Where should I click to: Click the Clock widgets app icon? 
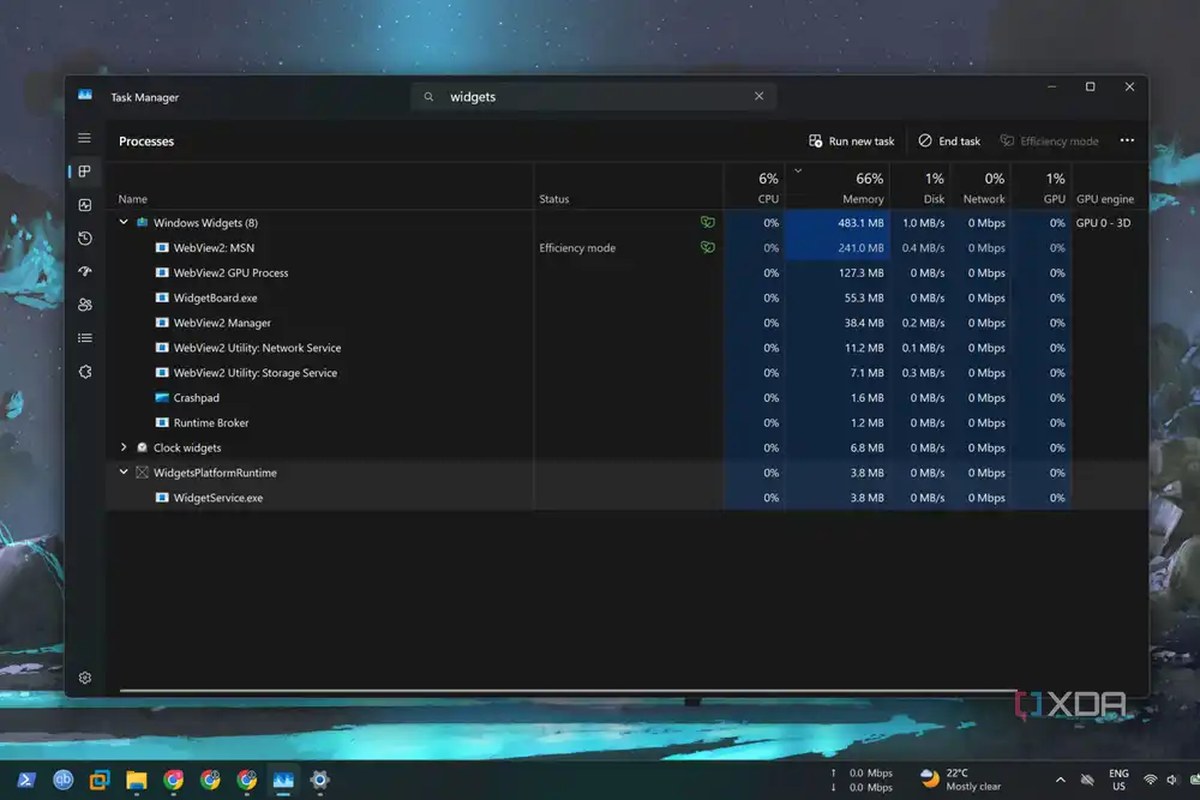click(143, 448)
